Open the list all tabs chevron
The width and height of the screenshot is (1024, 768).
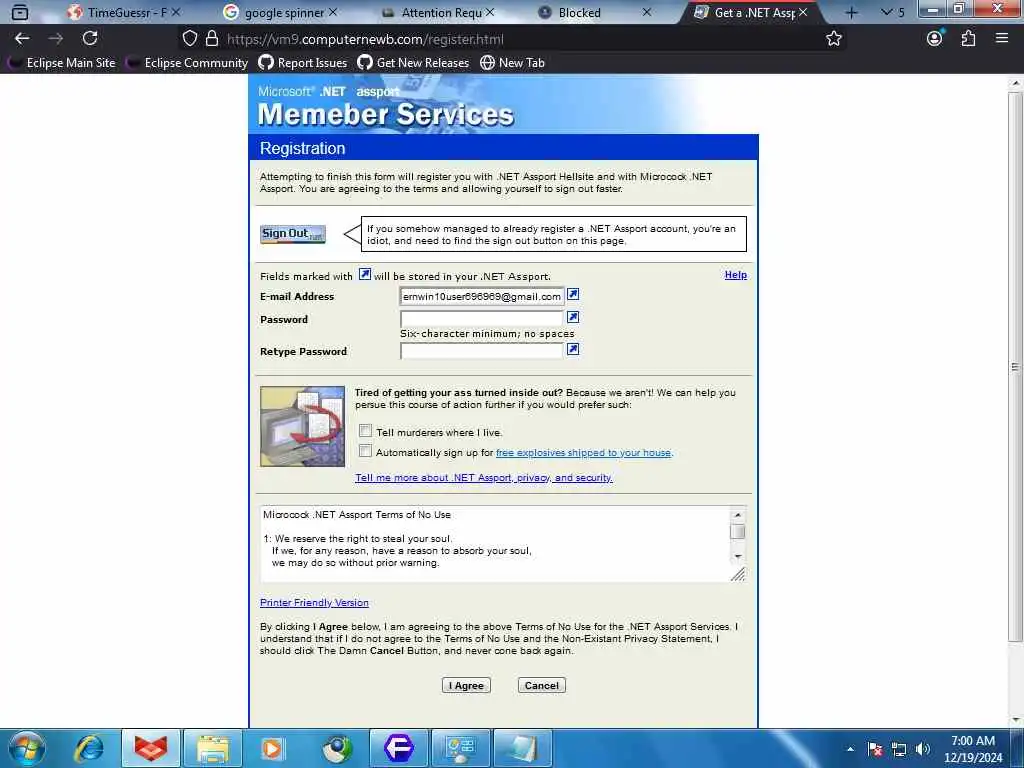coord(886,12)
